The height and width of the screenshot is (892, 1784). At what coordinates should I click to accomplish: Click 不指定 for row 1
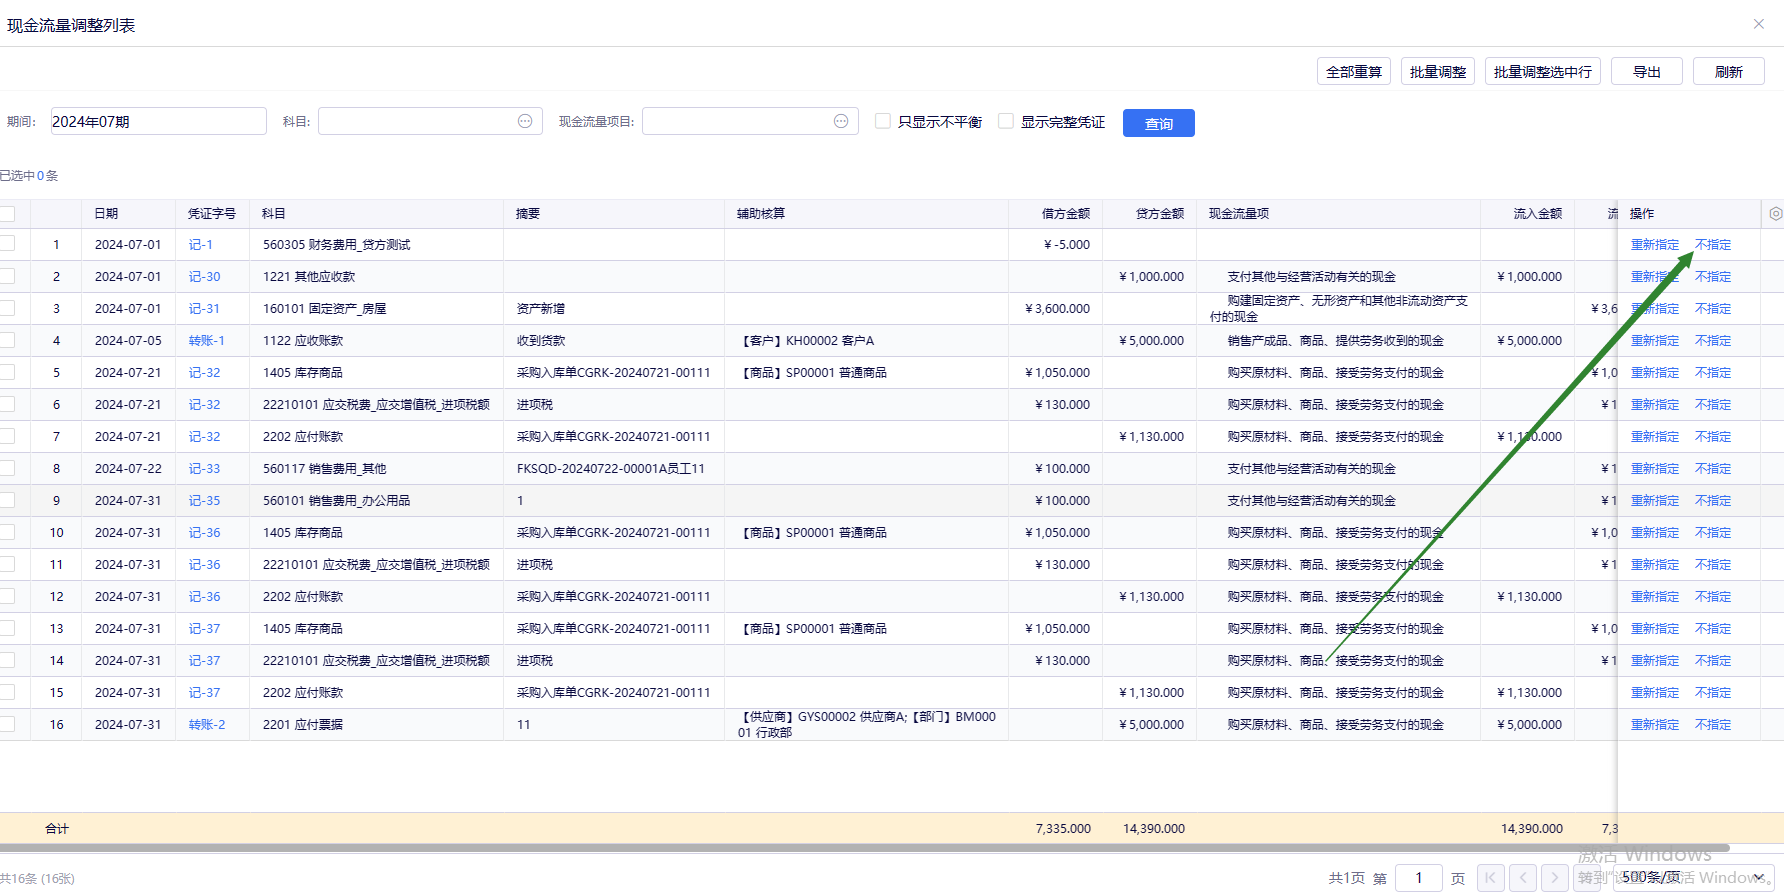click(1713, 245)
